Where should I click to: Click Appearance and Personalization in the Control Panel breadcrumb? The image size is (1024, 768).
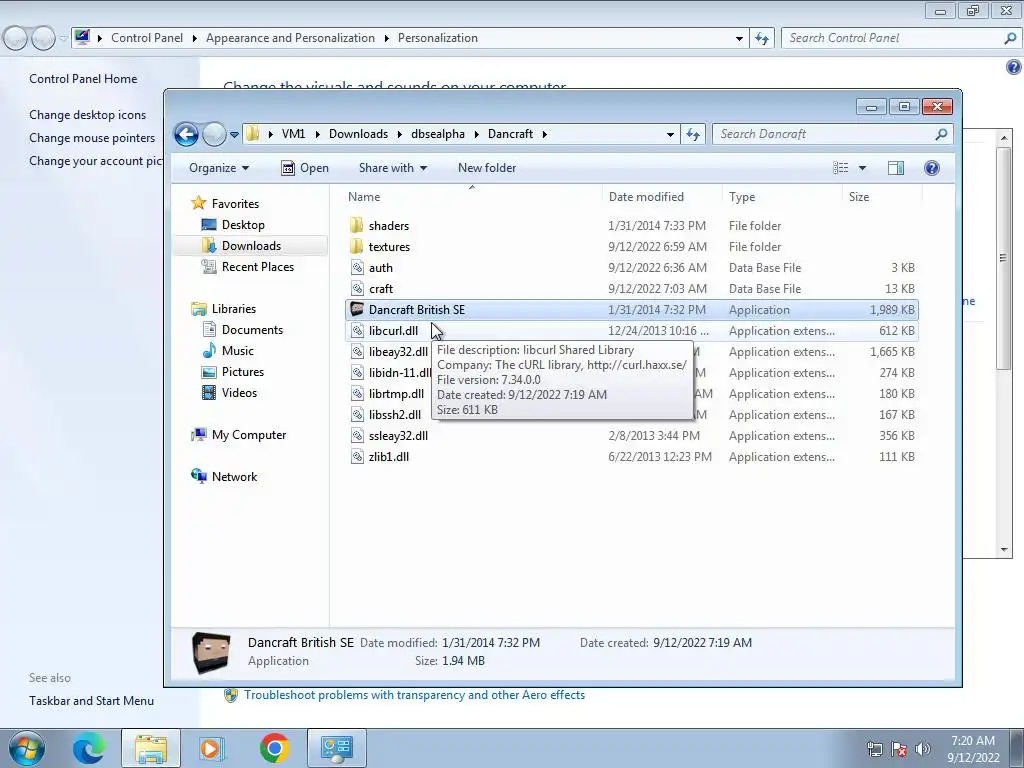pos(290,38)
